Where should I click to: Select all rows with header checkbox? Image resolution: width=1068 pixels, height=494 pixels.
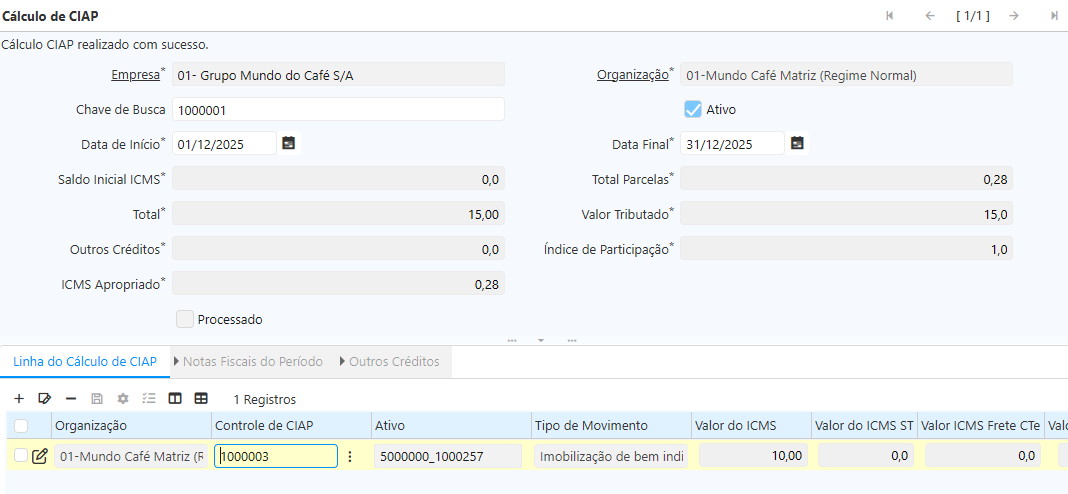coord(21,426)
